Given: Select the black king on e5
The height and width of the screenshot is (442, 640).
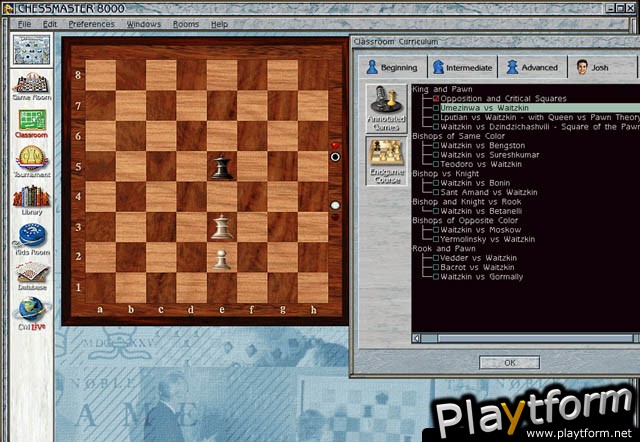Looking at the screenshot, I should point(222,167).
